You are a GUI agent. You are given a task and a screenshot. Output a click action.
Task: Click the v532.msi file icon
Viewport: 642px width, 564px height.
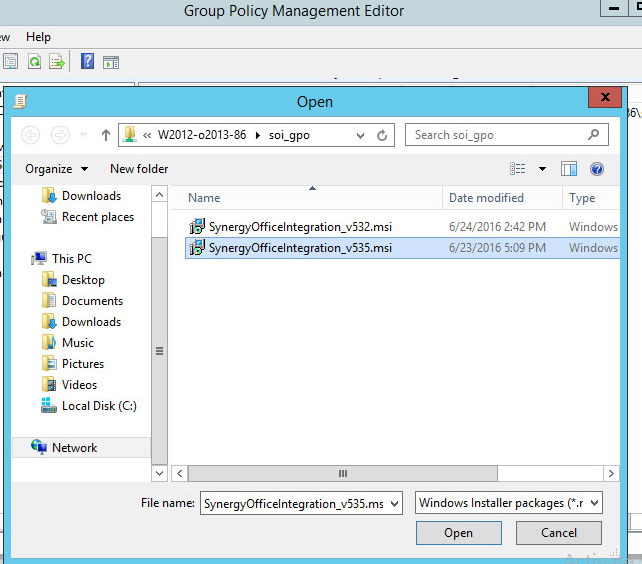(x=197, y=227)
